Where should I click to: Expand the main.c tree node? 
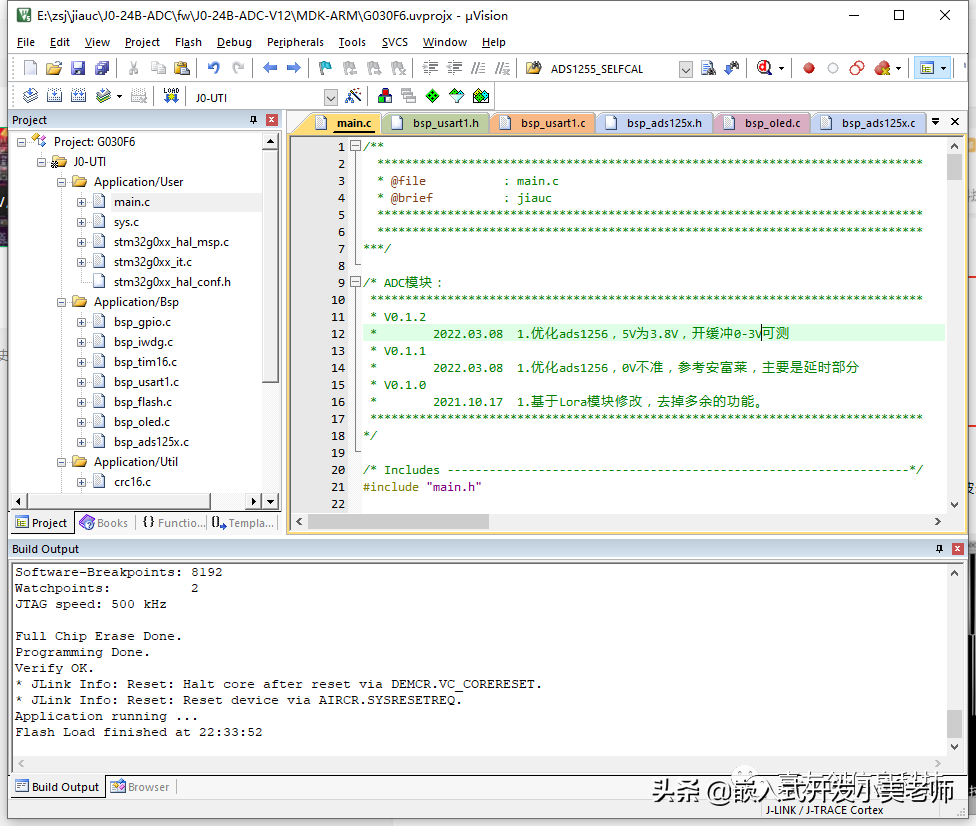[x=82, y=202]
